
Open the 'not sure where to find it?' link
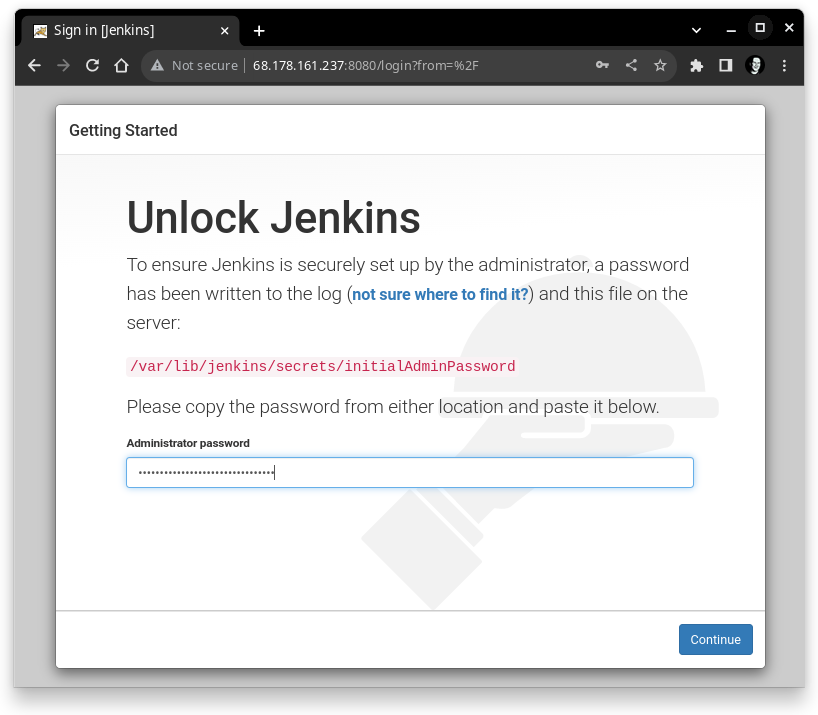click(440, 295)
